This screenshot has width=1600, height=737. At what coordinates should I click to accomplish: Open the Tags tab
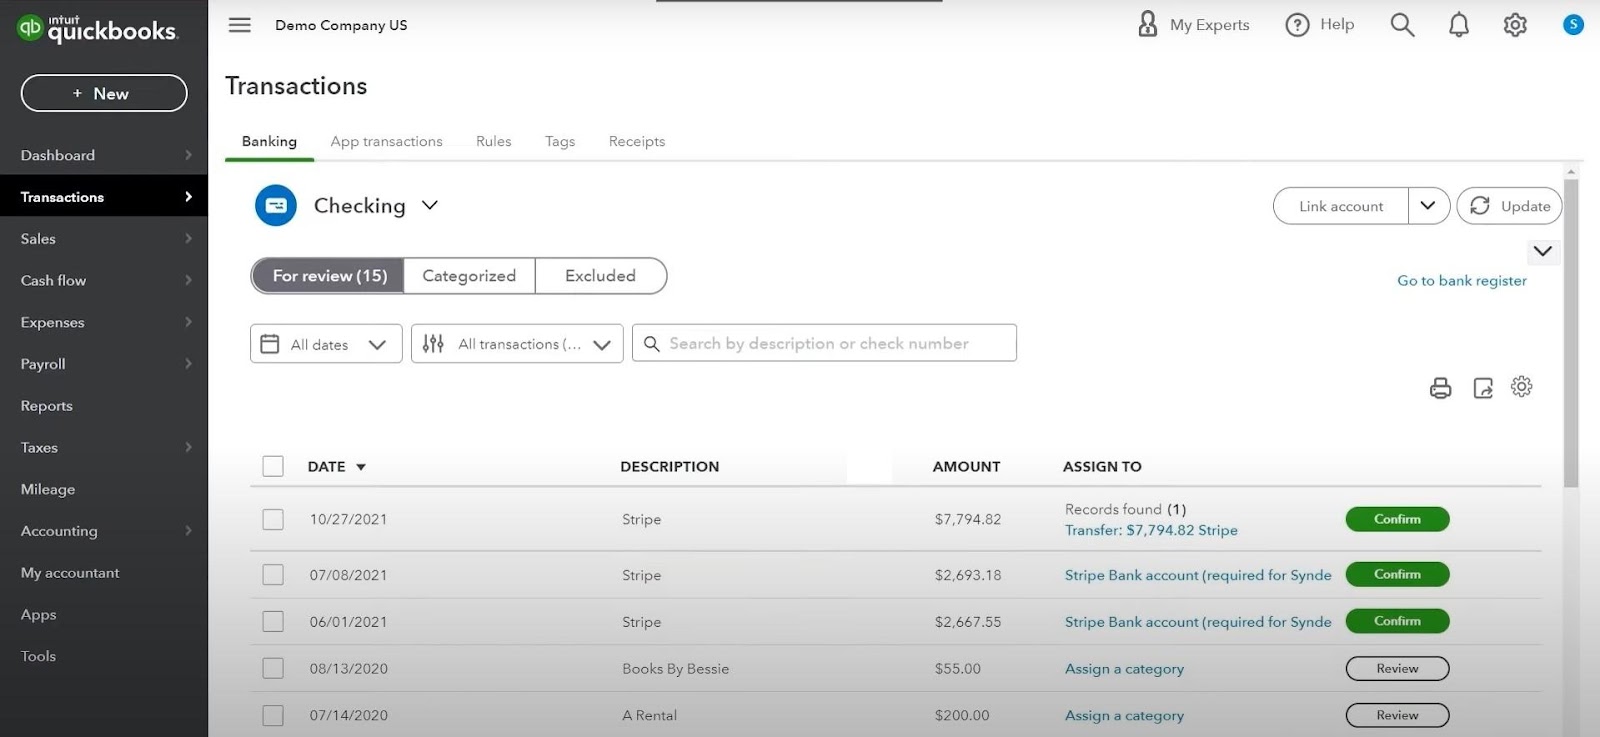[560, 141]
